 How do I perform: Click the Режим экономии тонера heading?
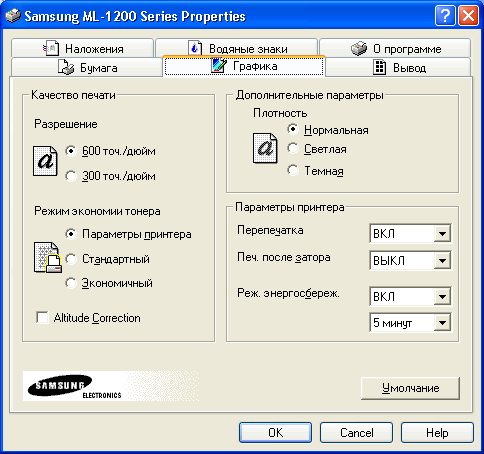coord(97,211)
